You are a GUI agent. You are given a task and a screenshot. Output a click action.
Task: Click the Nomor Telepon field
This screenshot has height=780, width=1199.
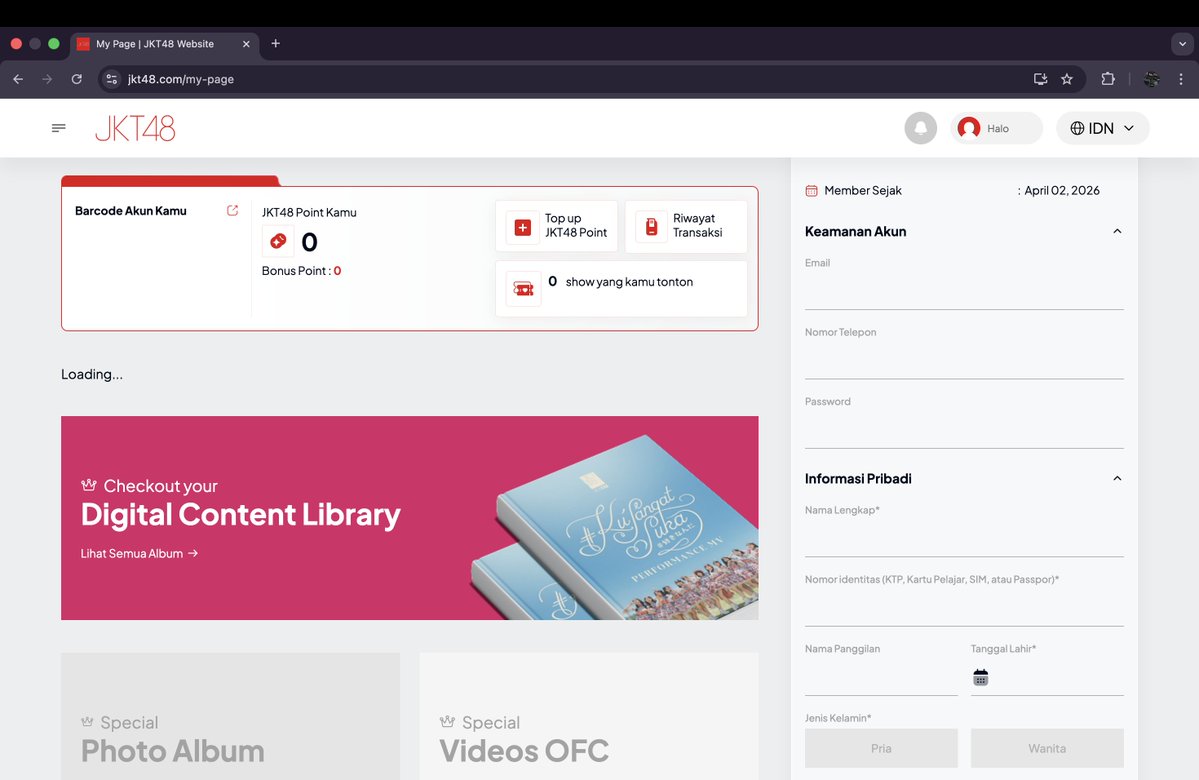click(964, 360)
